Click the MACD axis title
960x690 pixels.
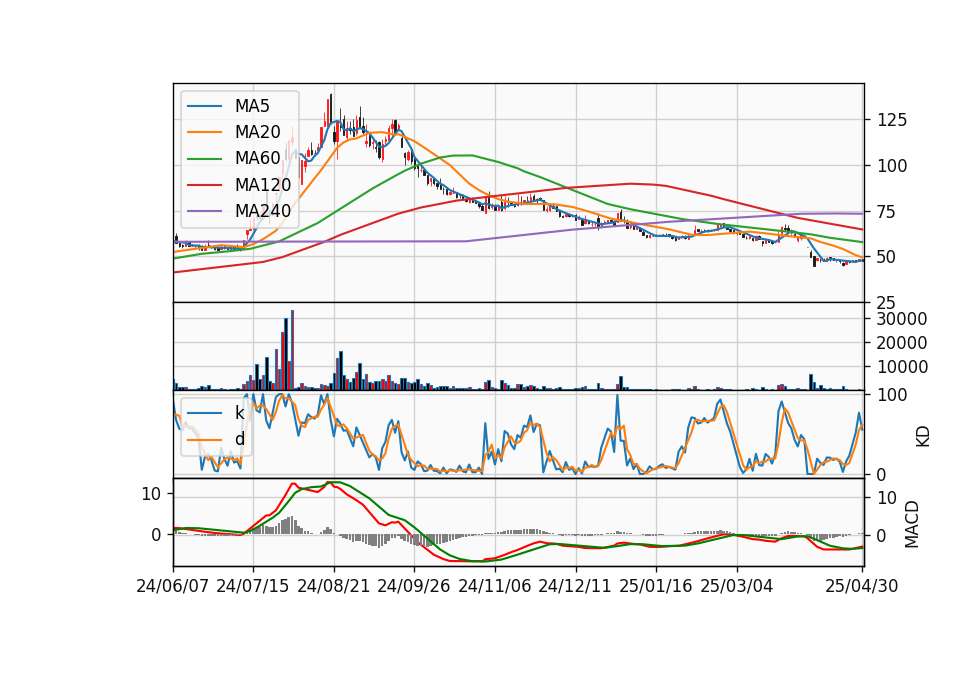click(x=912, y=524)
